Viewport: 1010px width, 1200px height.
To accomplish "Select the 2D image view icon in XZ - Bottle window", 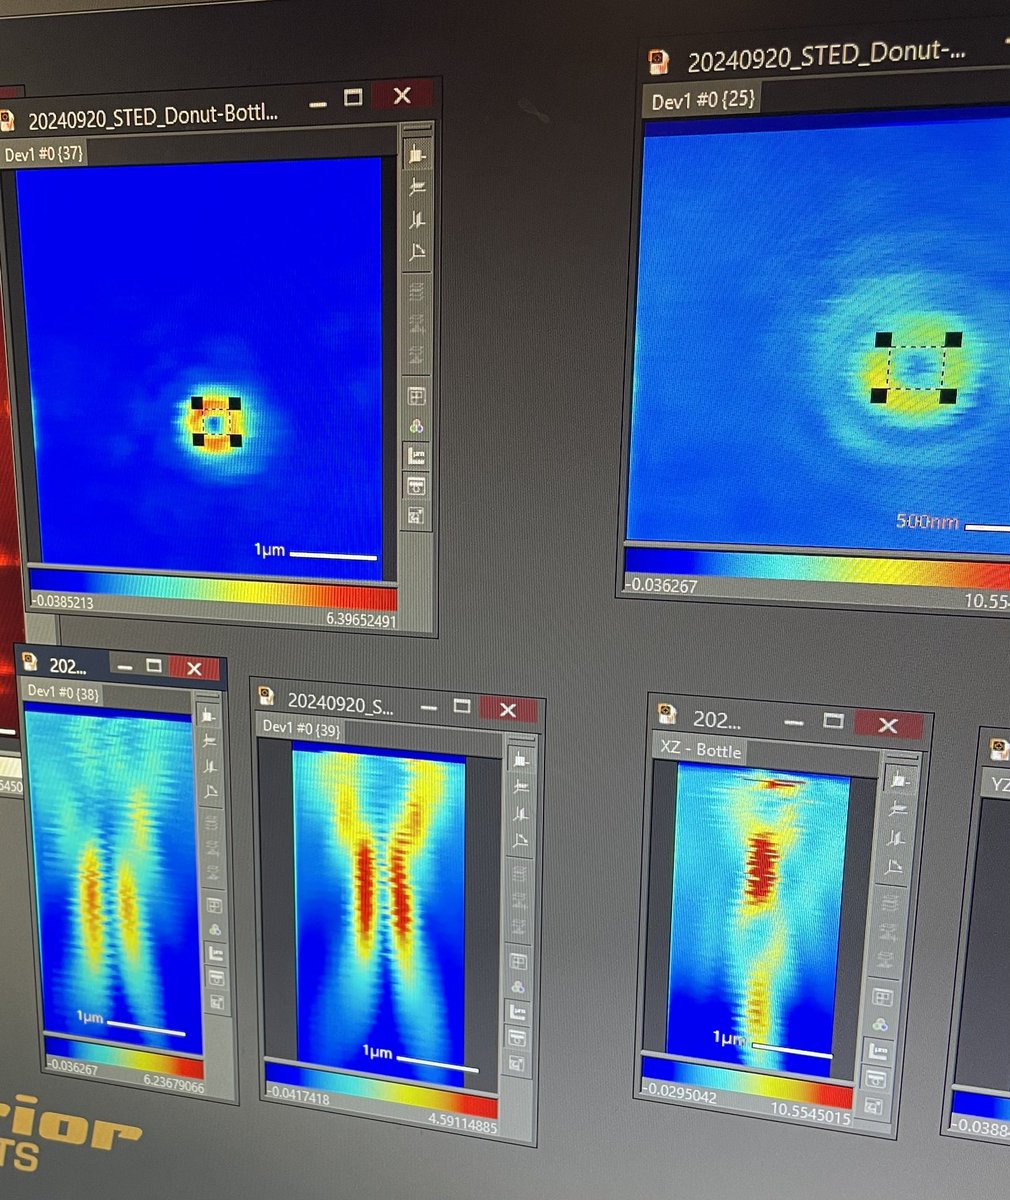I will pos(898,779).
